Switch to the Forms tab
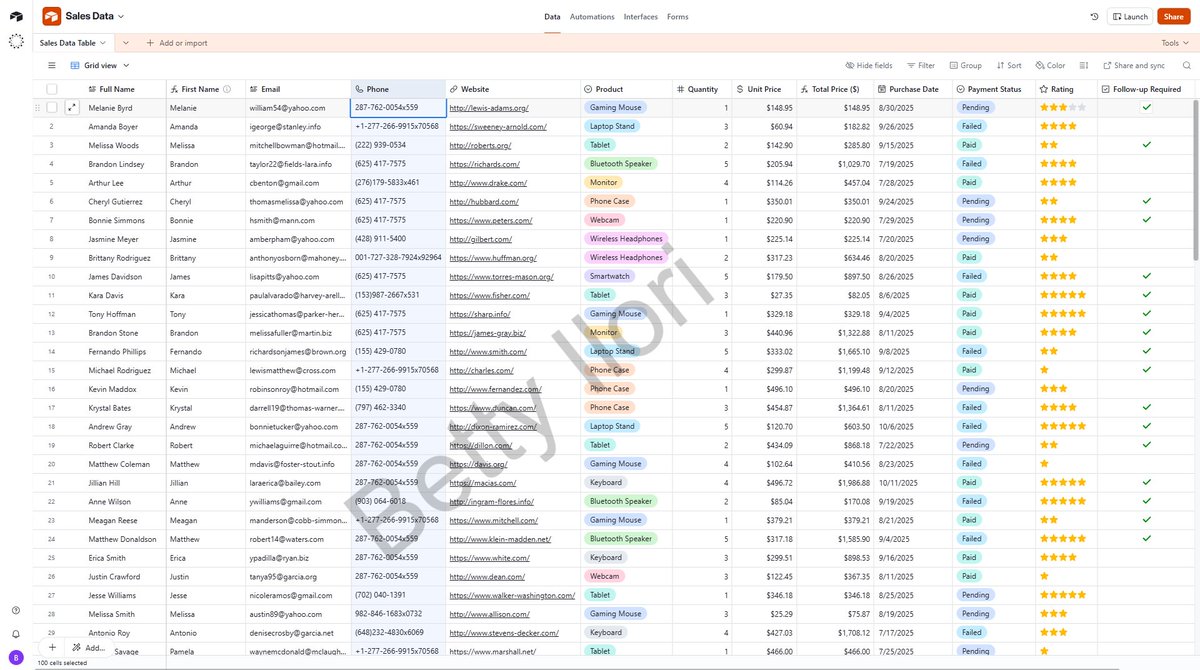Image resolution: width=1200 pixels, height=670 pixels. (678, 17)
